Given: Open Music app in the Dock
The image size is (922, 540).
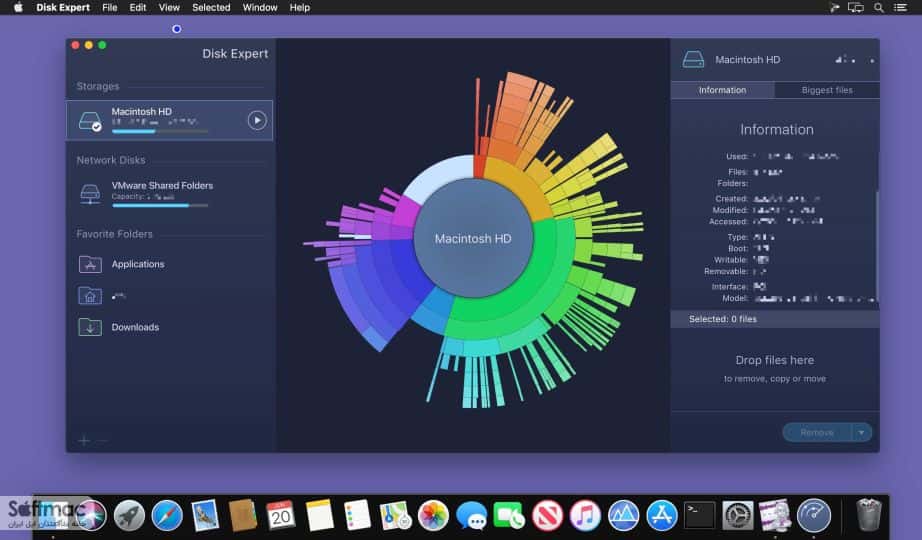Looking at the screenshot, I should pyautogui.click(x=585, y=516).
